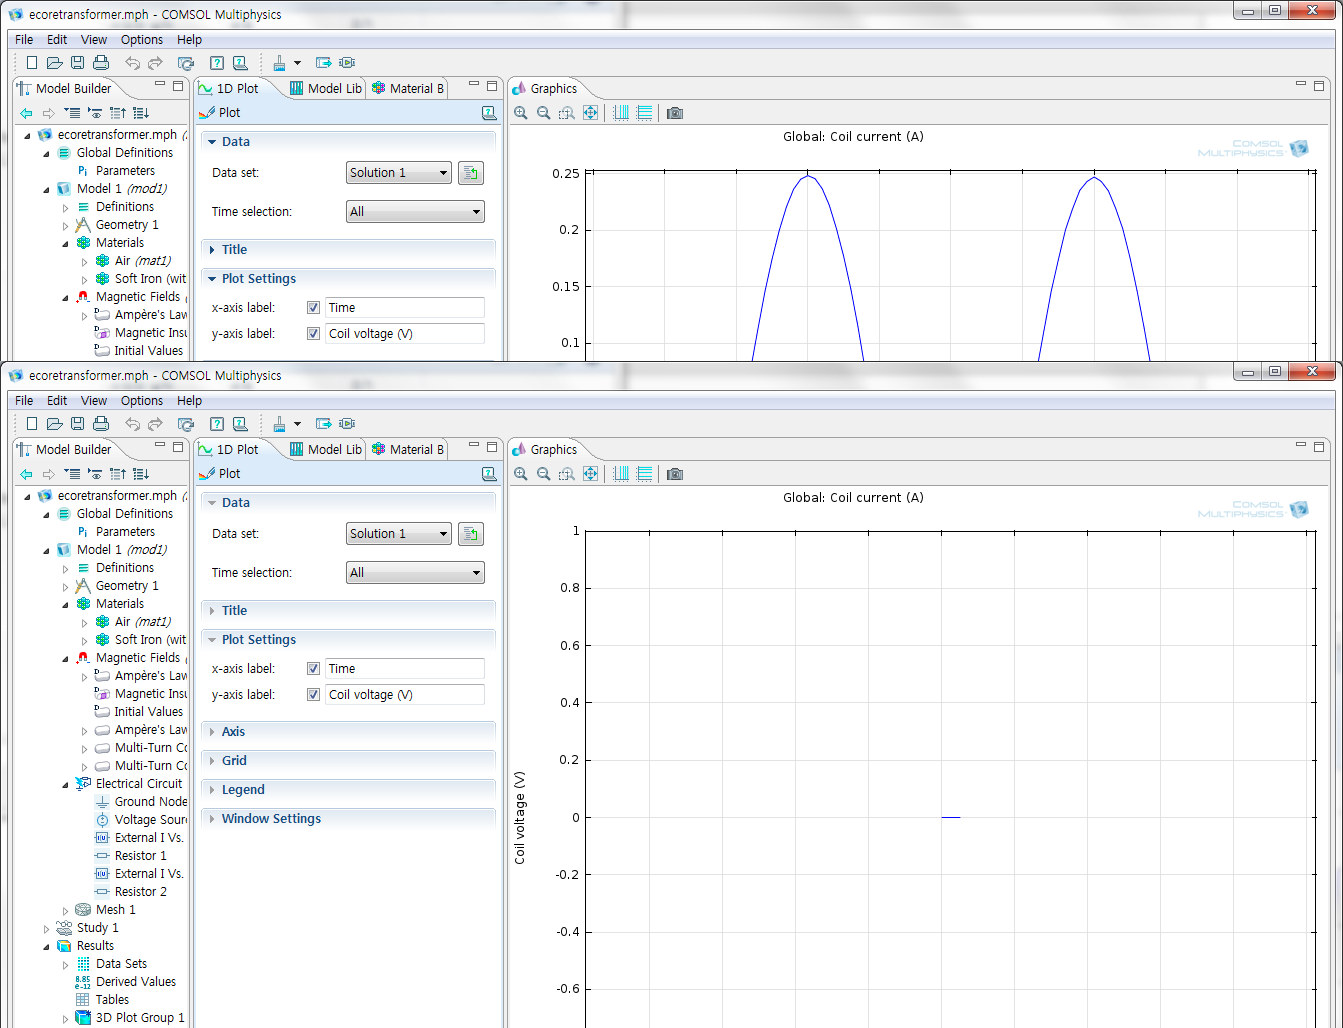Viewport: 1343px width, 1028px height.
Task: Toggle x-axis label checkbox in lower window
Action: pyautogui.click(x=314, y=669)
